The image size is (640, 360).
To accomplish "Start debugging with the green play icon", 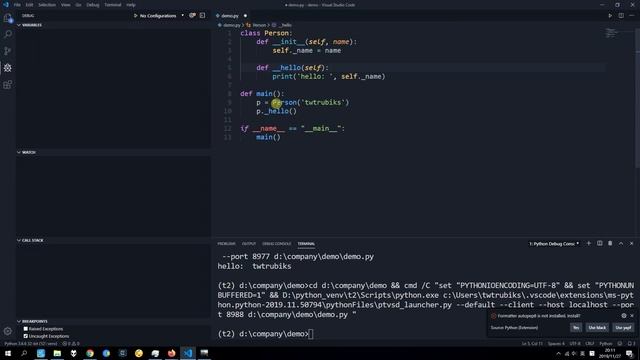I will [136, 16].
